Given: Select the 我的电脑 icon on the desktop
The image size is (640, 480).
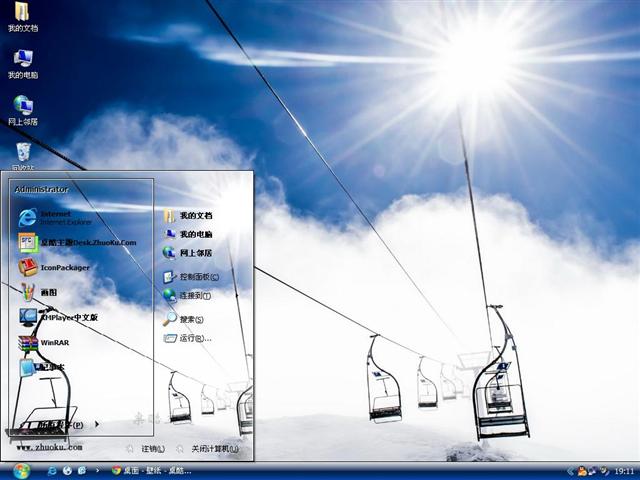Looking at the screenshot, I should [23, 64].
